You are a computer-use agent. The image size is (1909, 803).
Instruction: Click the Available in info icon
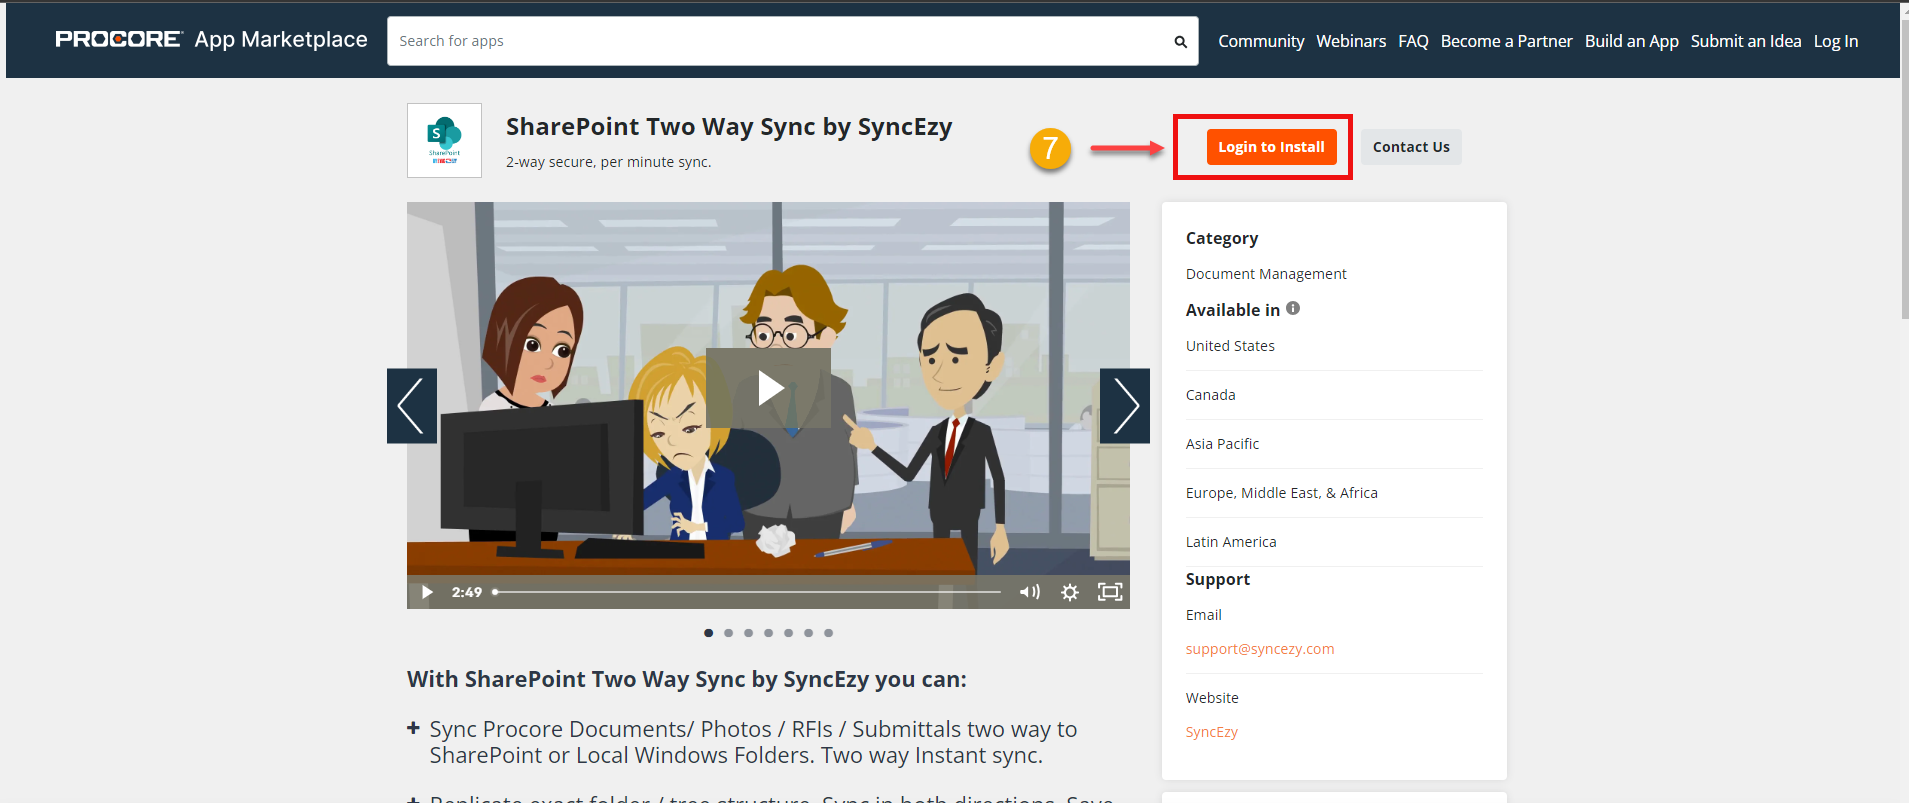(1293, 308)
